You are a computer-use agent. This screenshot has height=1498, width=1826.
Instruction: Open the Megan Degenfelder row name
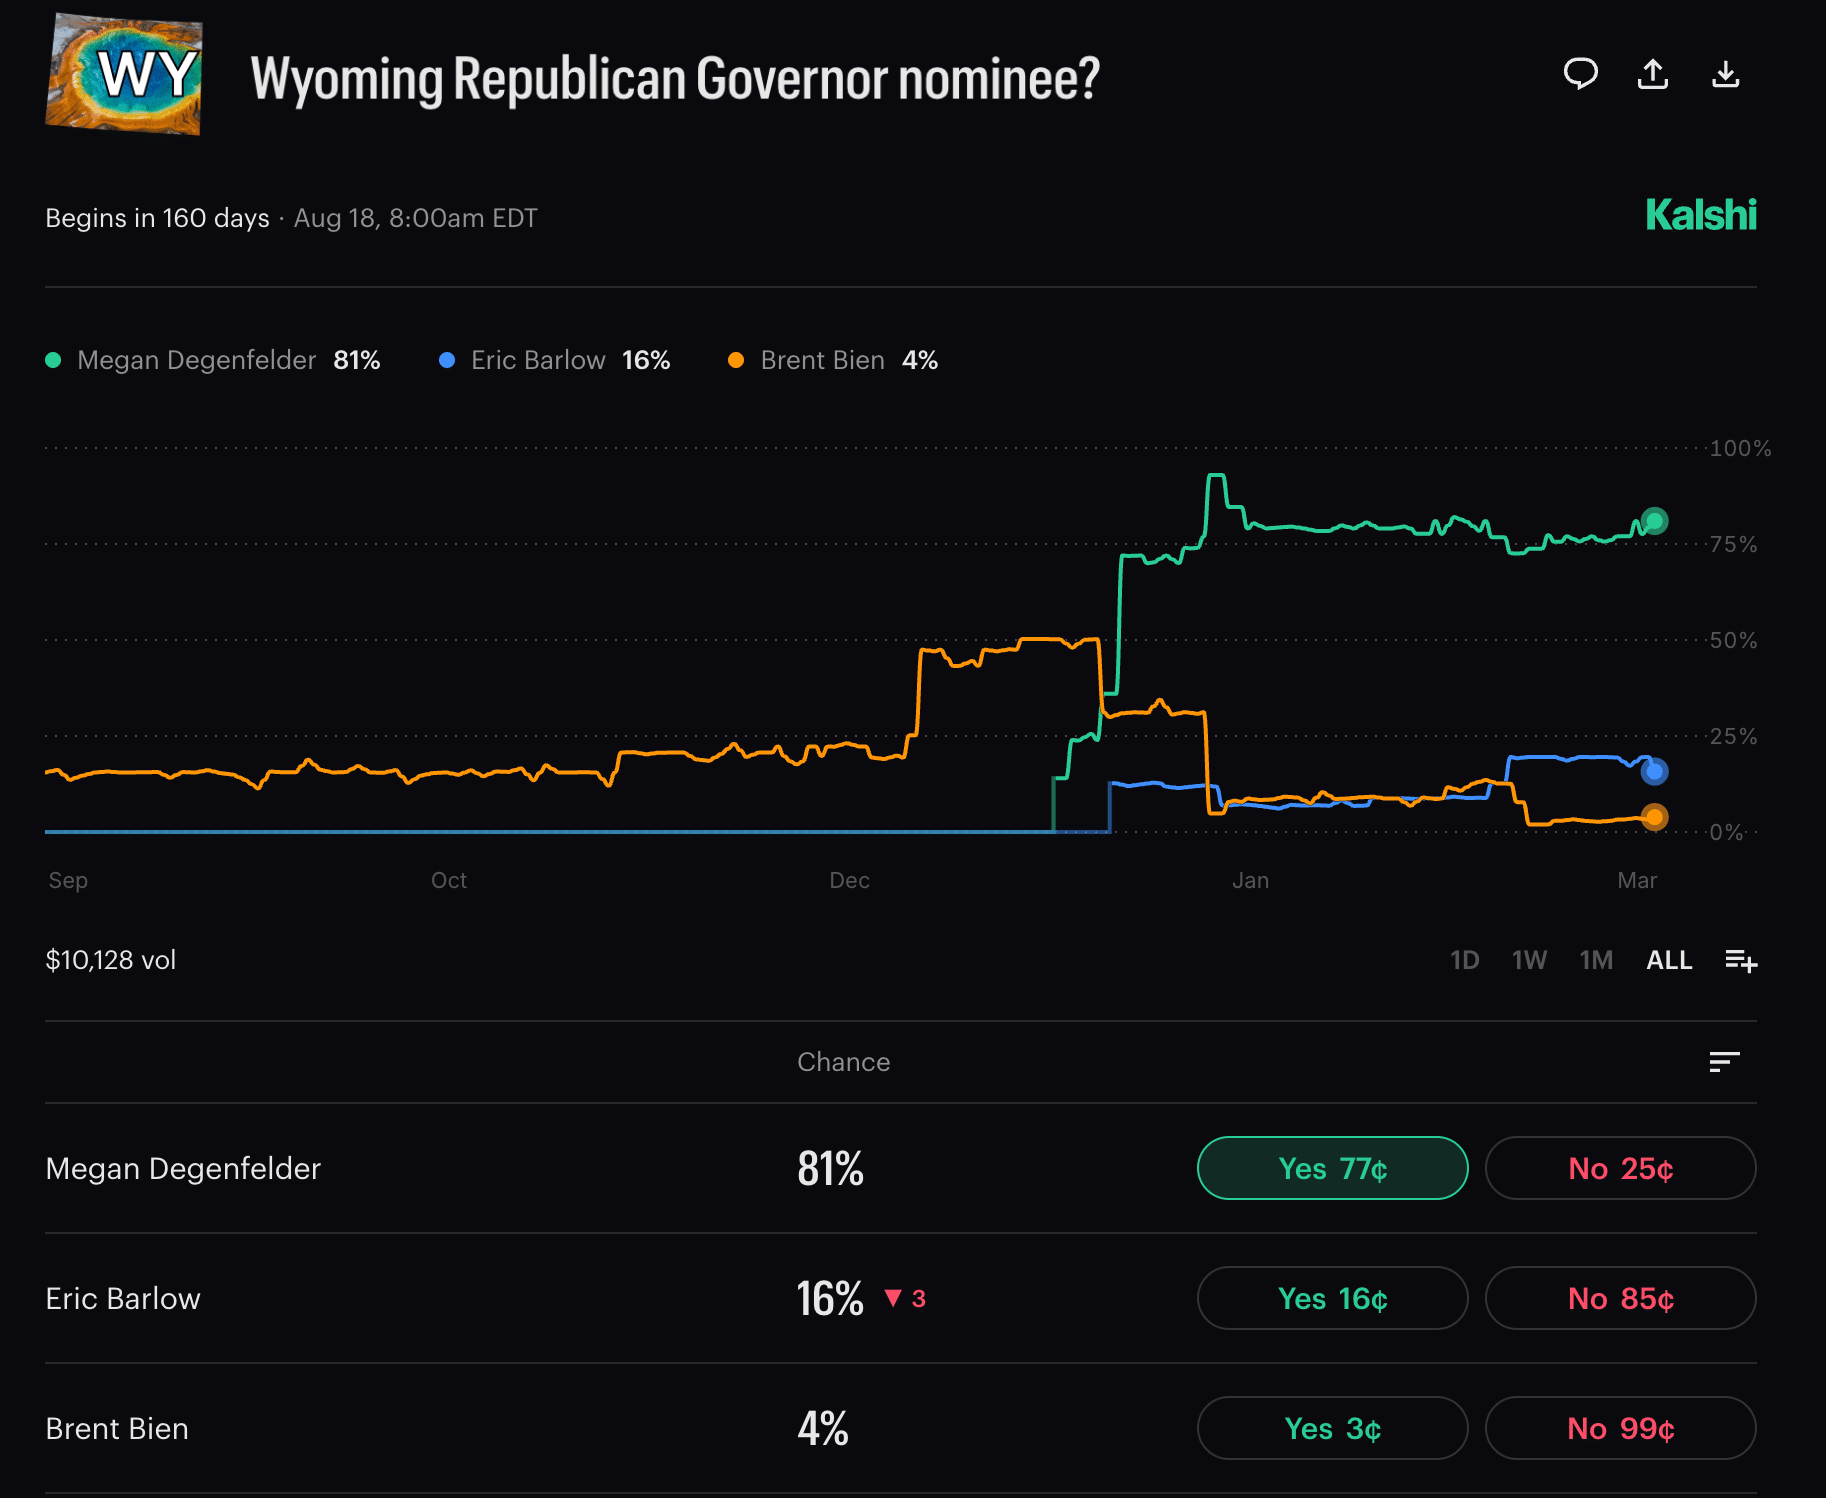[x=183, y=1168]
